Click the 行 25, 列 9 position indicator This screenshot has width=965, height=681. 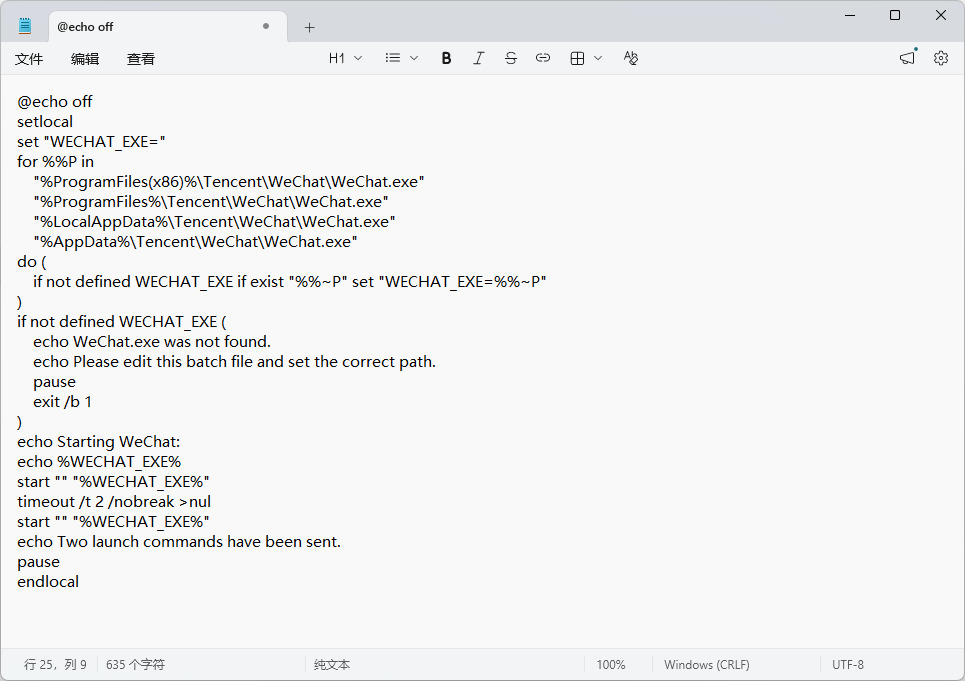pos(55,665)
